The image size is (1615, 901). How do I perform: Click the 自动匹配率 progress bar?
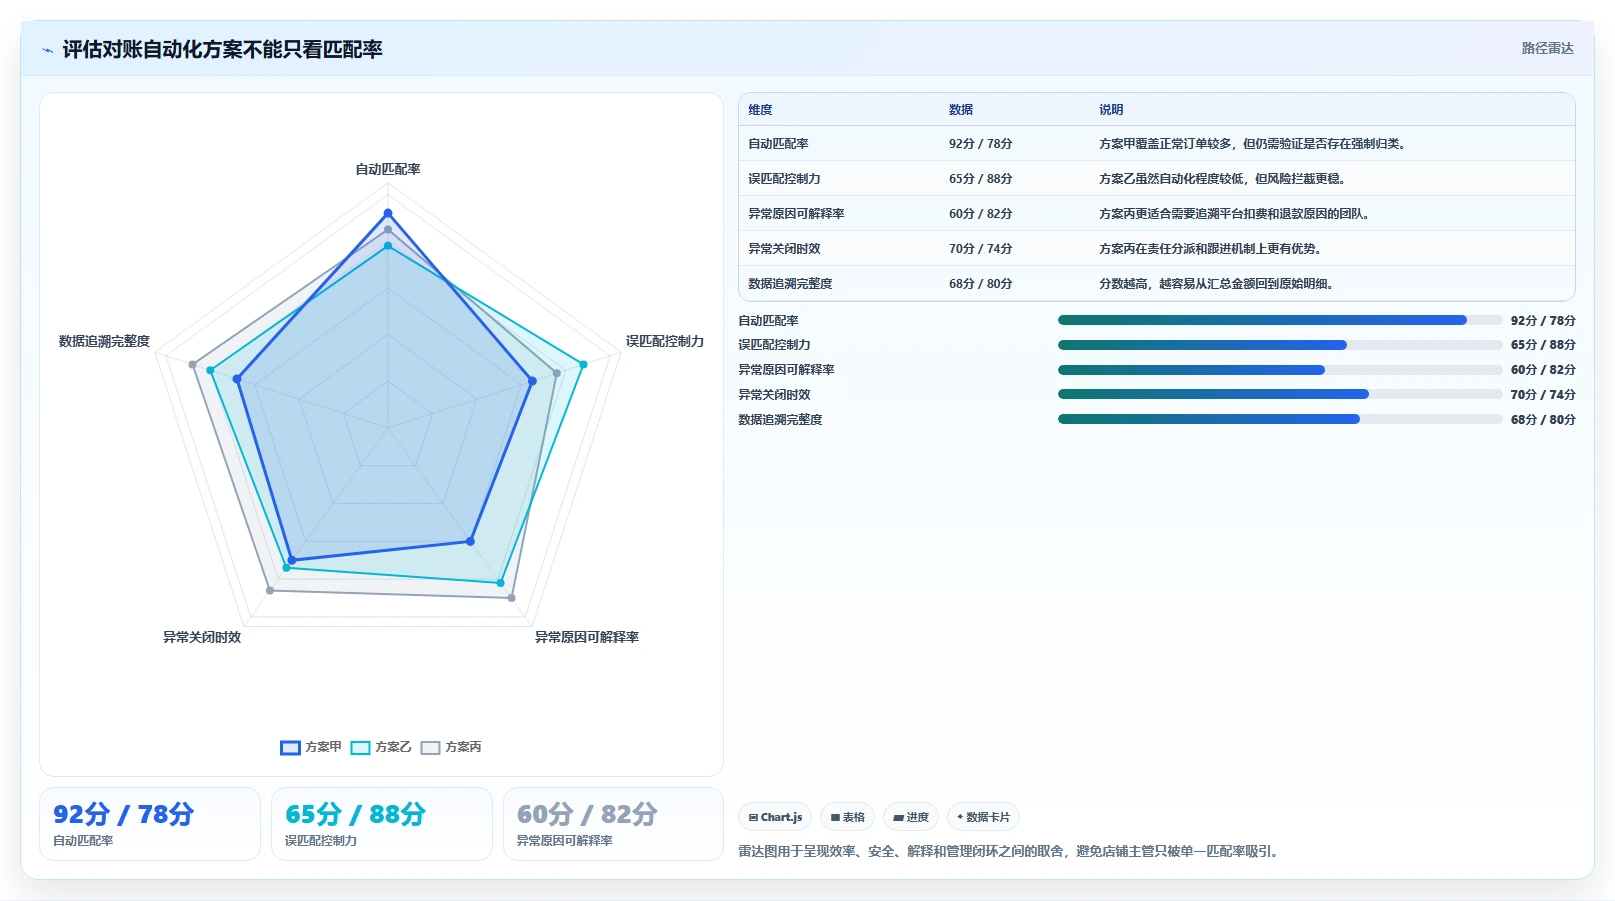[x=1280, y=320]
